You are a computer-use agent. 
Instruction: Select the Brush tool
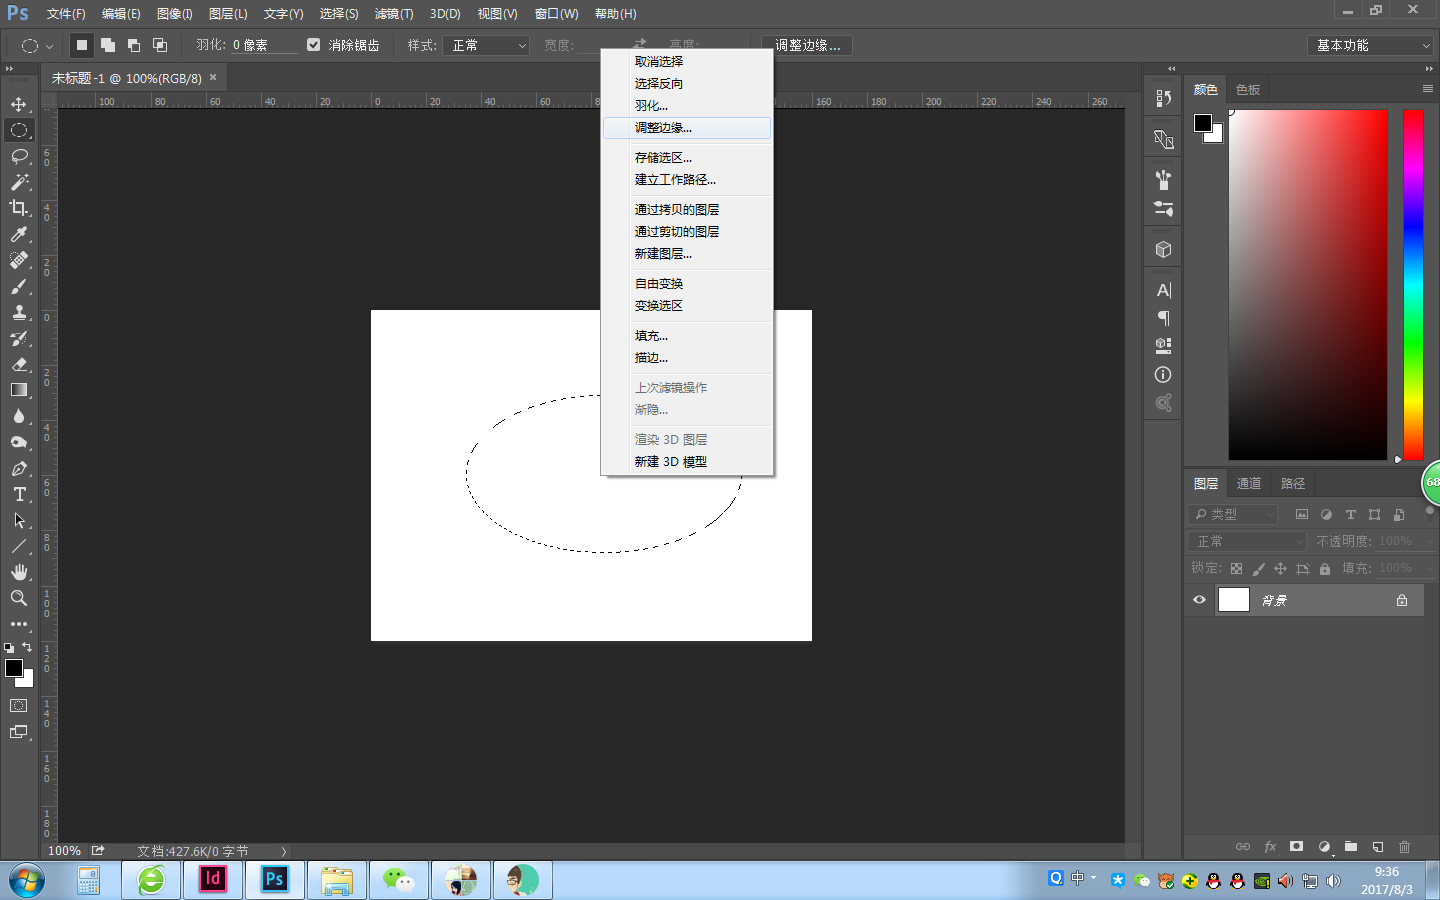pyautogui.click(x=19, y=286)
